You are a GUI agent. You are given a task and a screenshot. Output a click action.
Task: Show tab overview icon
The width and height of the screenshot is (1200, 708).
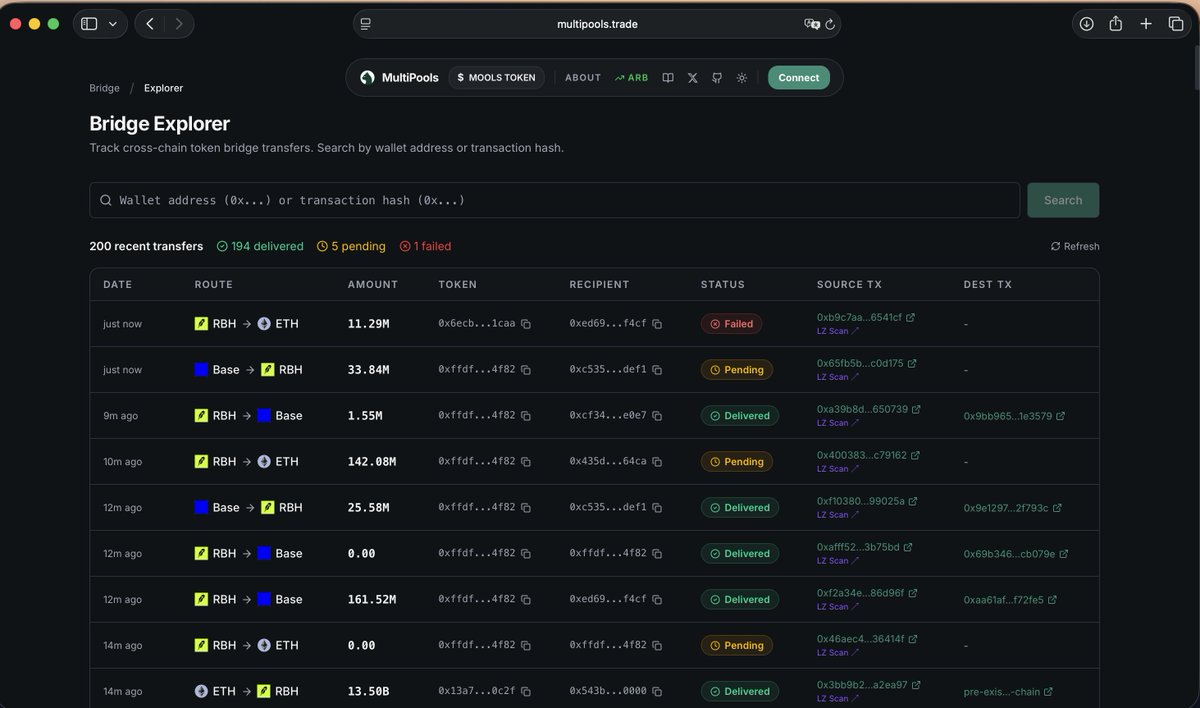tap(1175, 24)
